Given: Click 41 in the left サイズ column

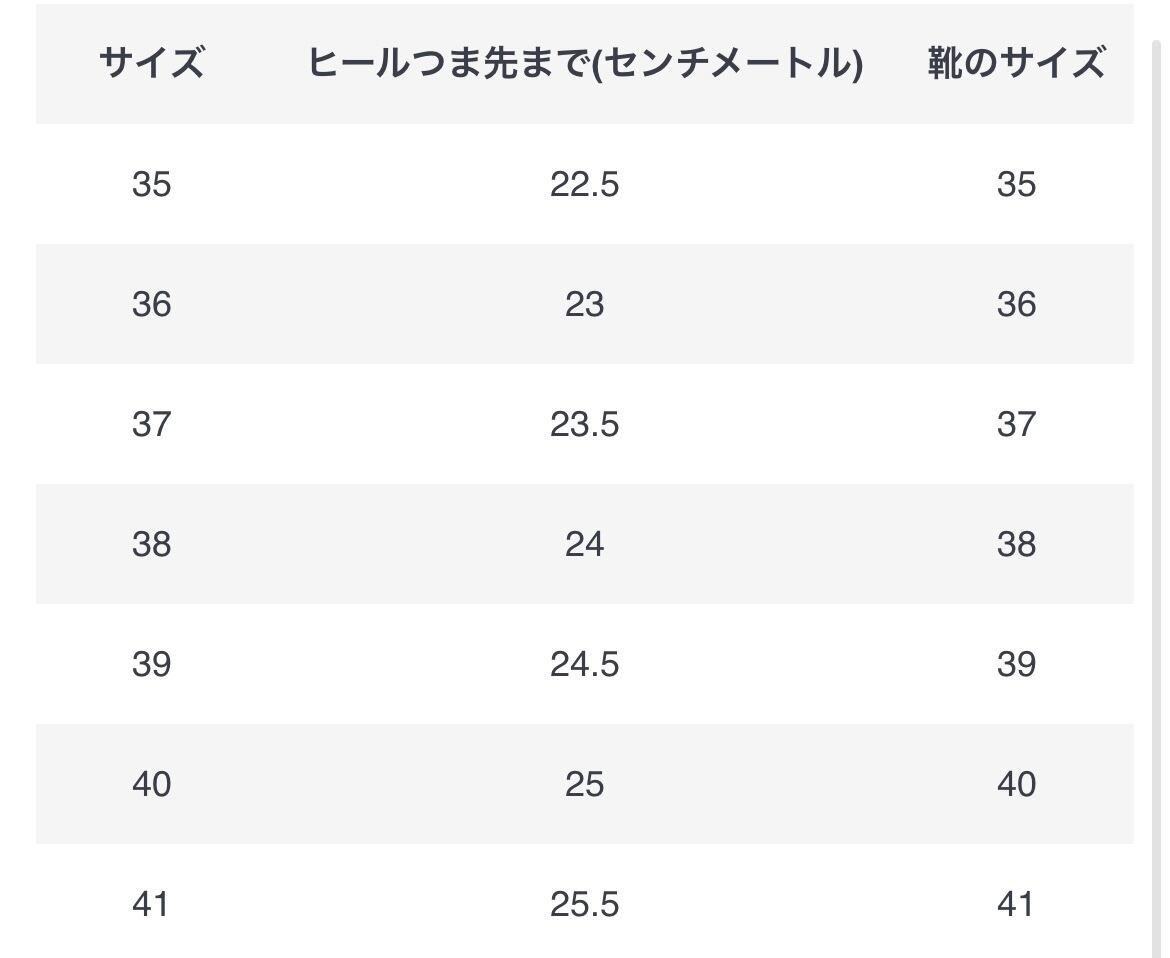Looking at the screenshot, I should 152,904.
